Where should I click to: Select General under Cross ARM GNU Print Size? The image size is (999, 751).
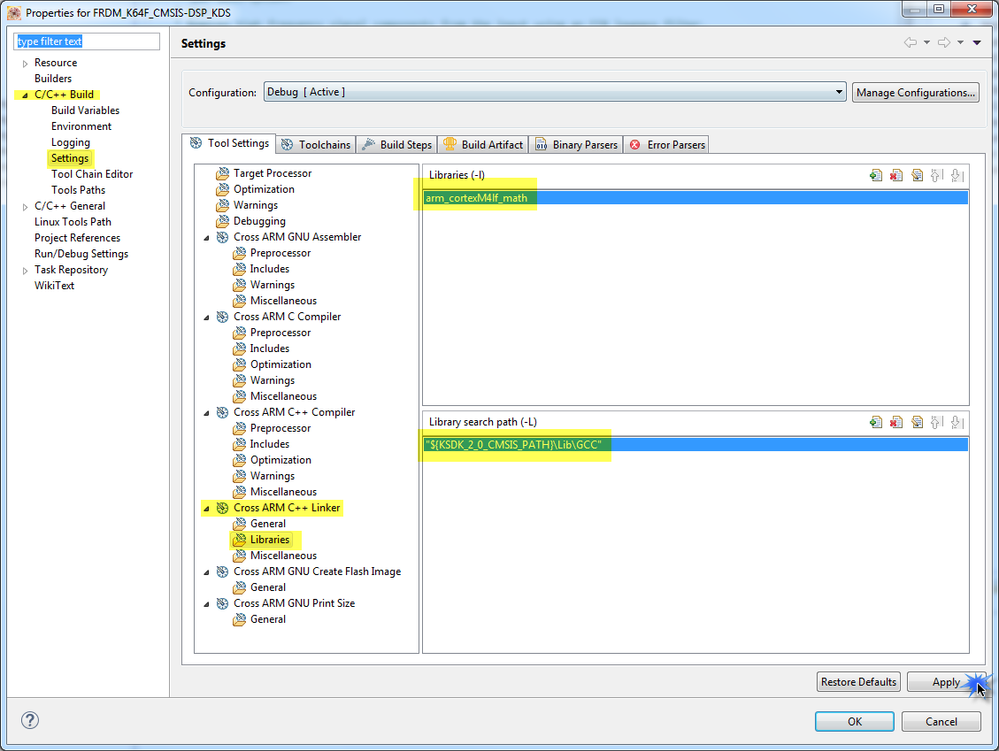268,619
